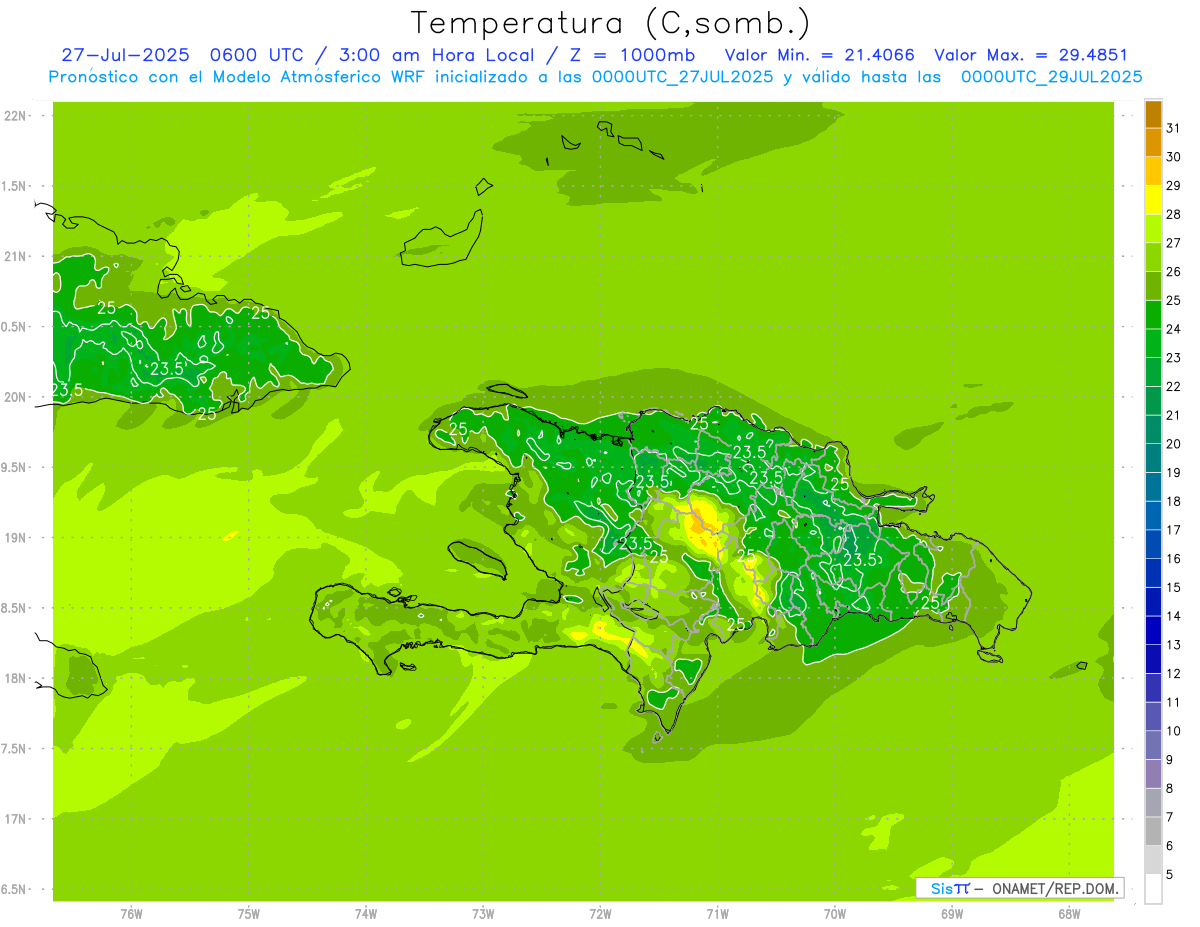The image size is (1200, 927).
Task: Click the legend value "24"
Action: pyautogui.click(x=1174, y=329)
